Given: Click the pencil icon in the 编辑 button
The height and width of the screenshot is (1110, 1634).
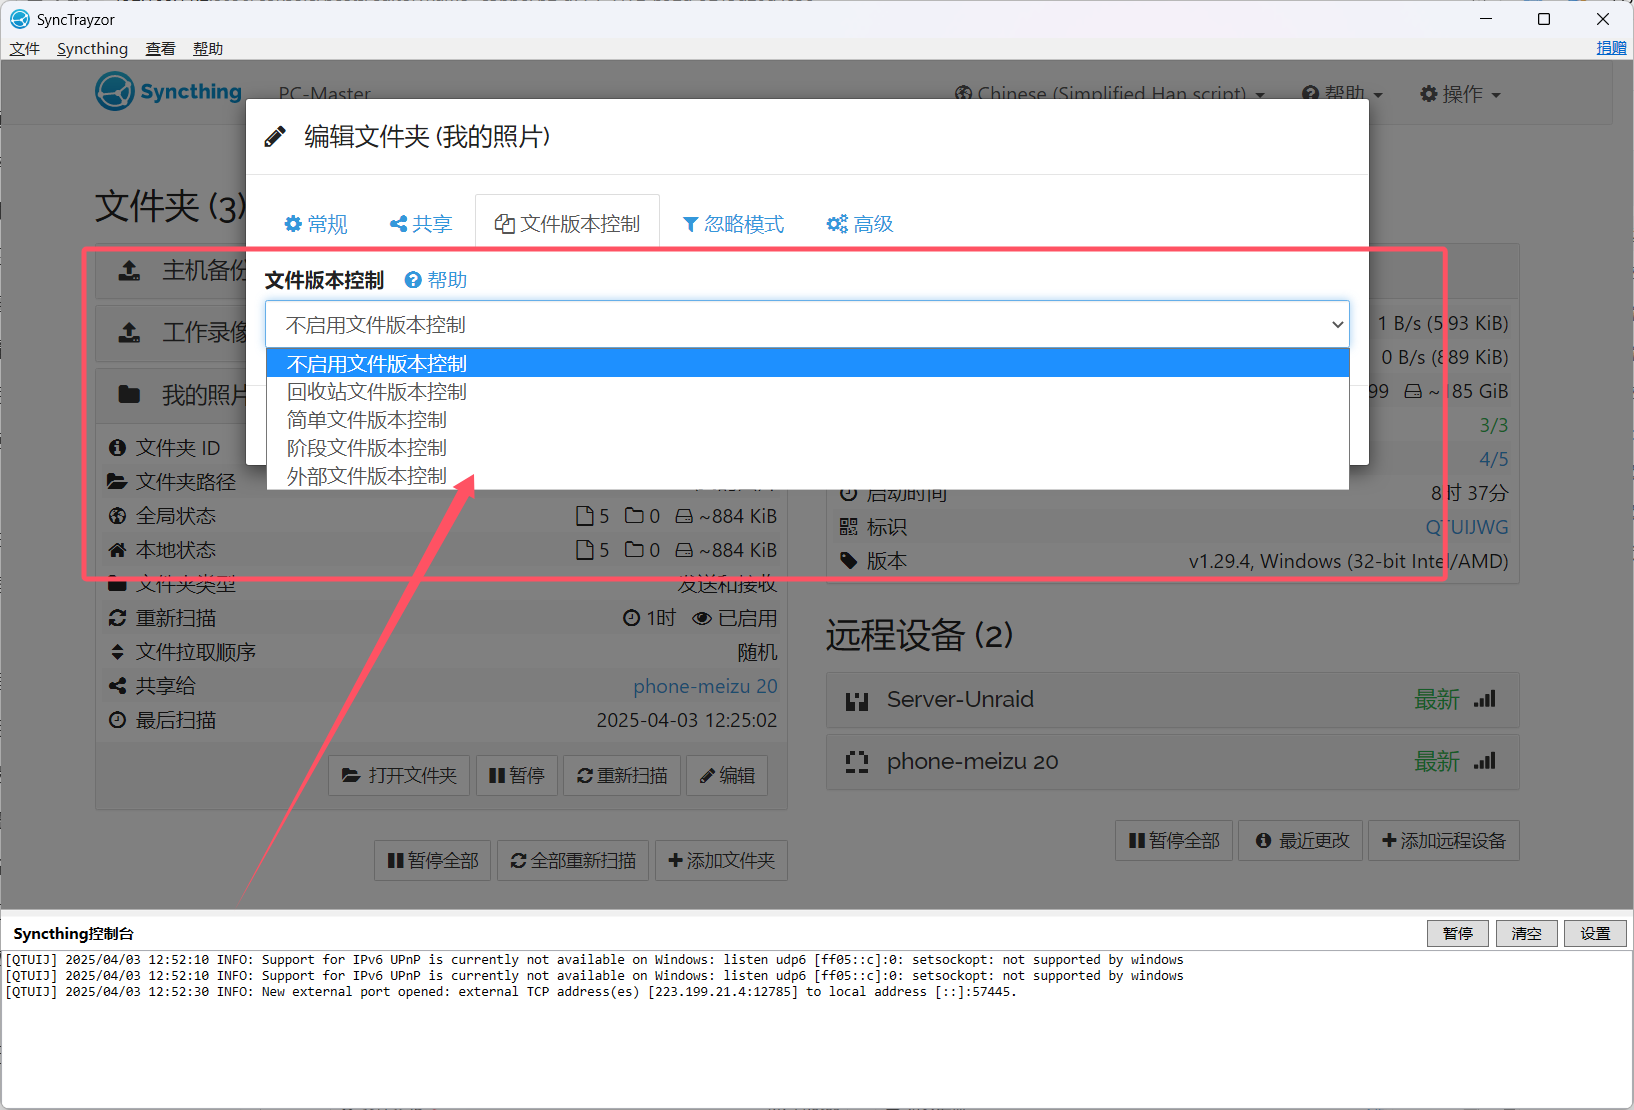Looking at the screenshot, I should coord(707,776).
